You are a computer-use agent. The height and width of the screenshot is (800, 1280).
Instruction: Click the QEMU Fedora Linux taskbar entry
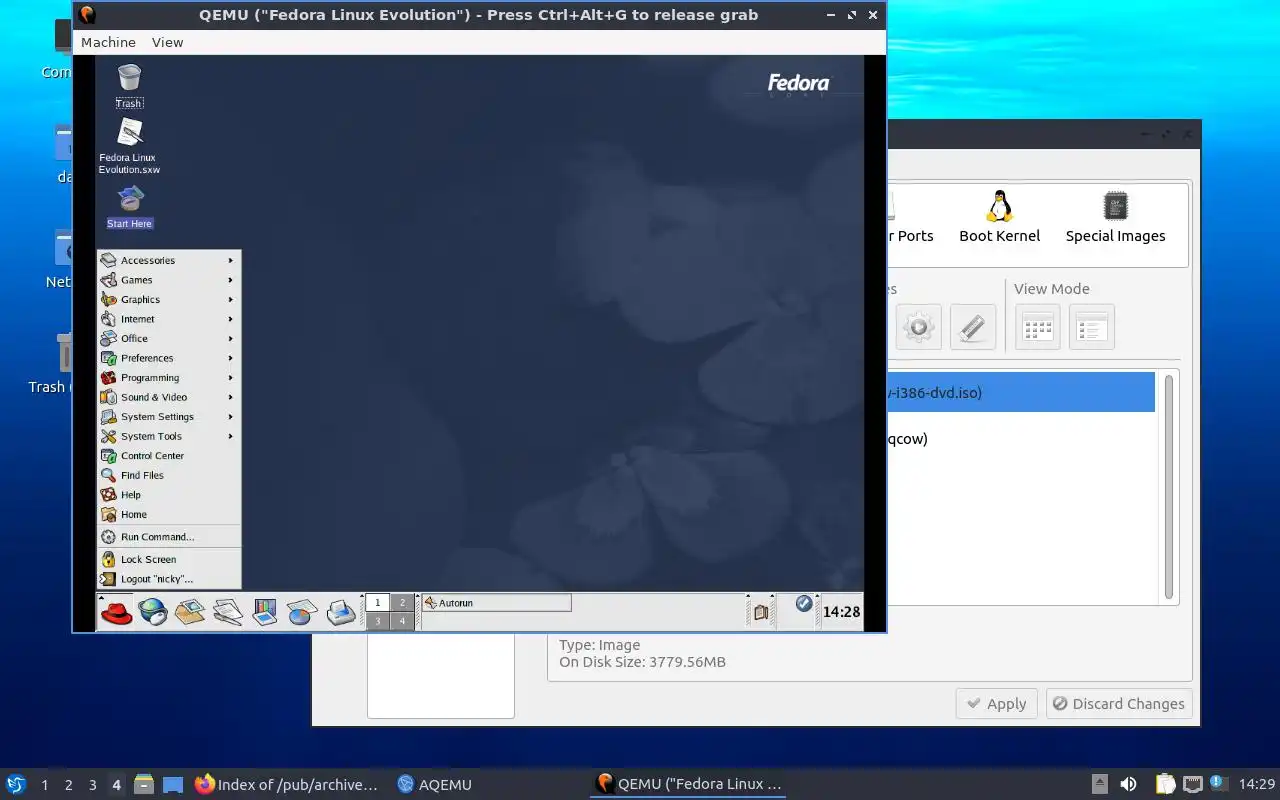tap(688, 784)
